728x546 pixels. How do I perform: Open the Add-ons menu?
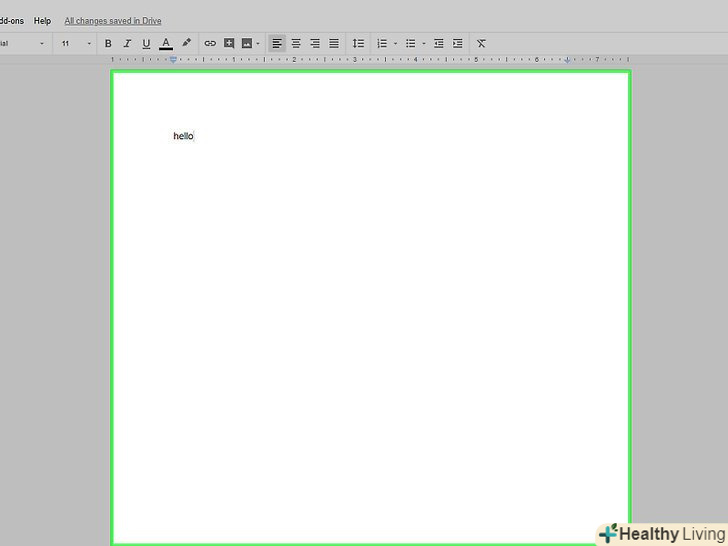pyautogui.click(x=12, y=21)
